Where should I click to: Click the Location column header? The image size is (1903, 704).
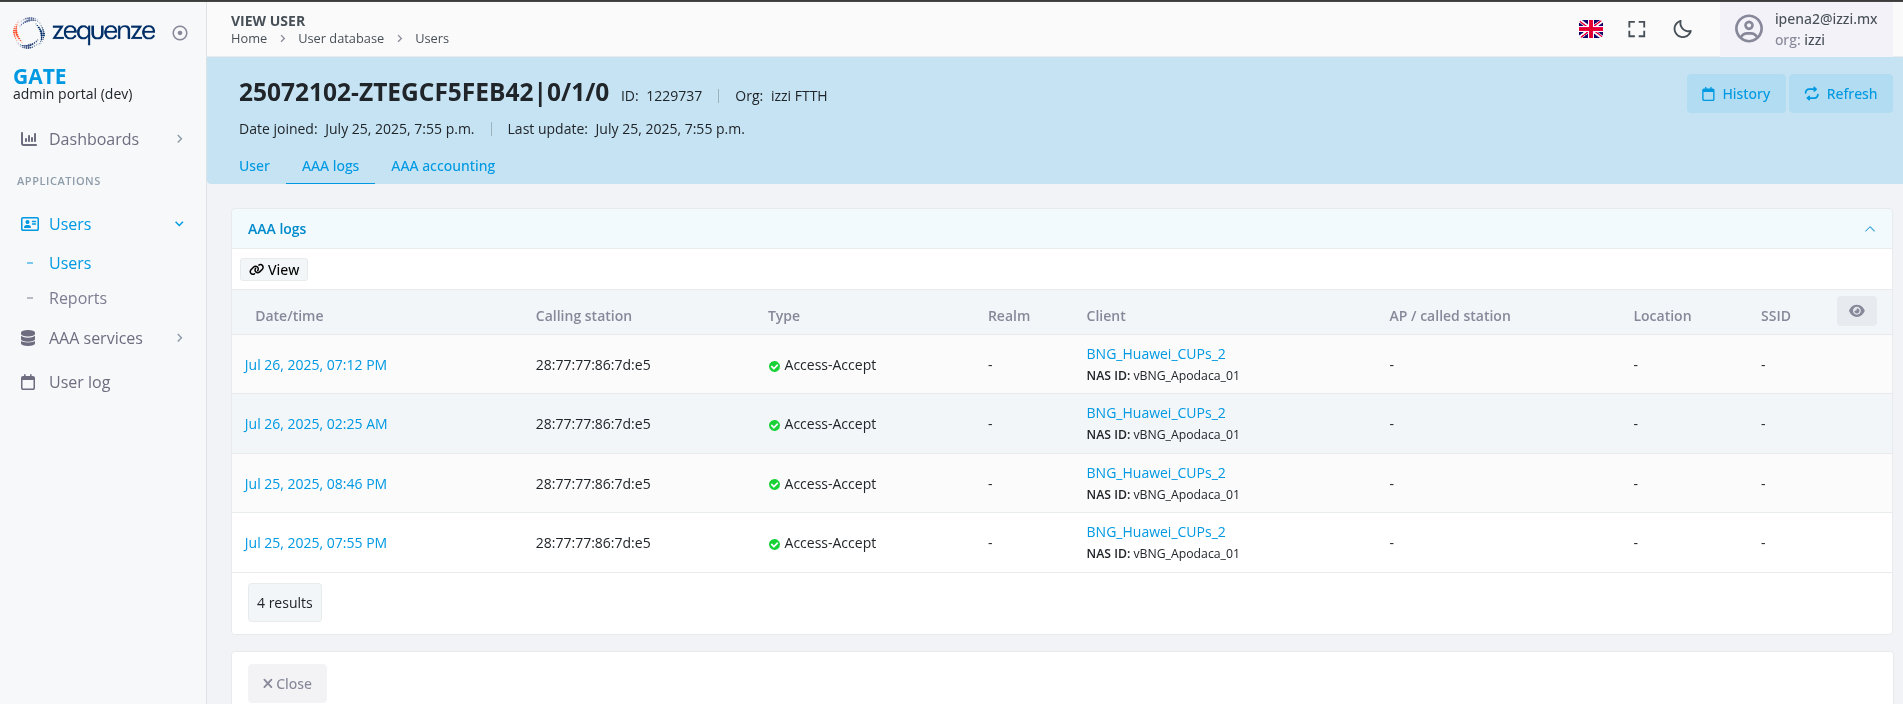[x=1662, y=316]
